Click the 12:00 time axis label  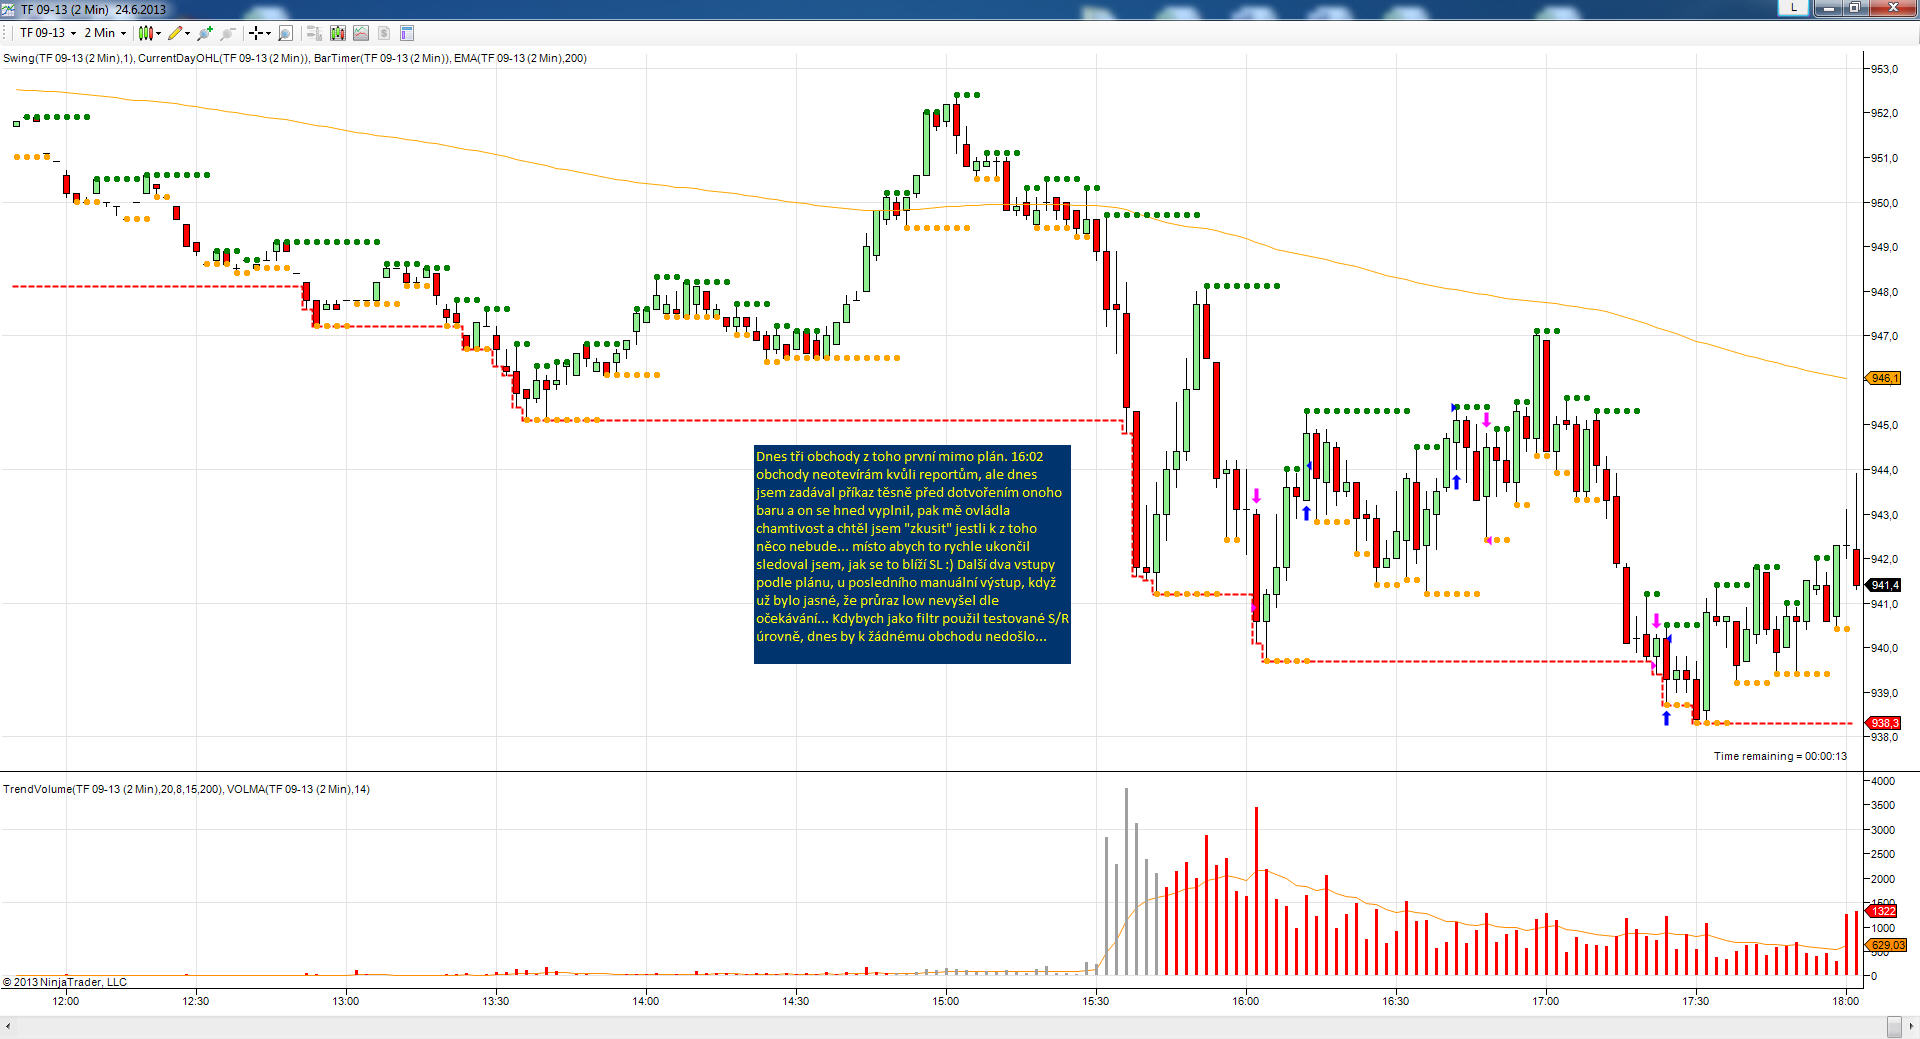[66, 1001]
